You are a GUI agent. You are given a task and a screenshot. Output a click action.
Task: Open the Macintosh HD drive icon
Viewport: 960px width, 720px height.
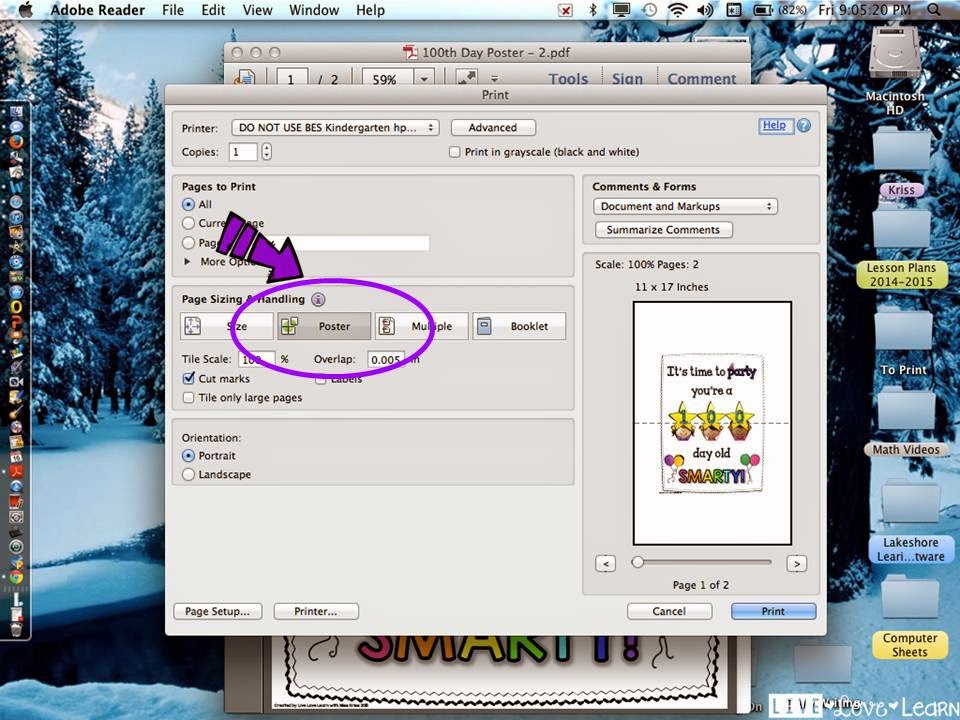[894, 55]
